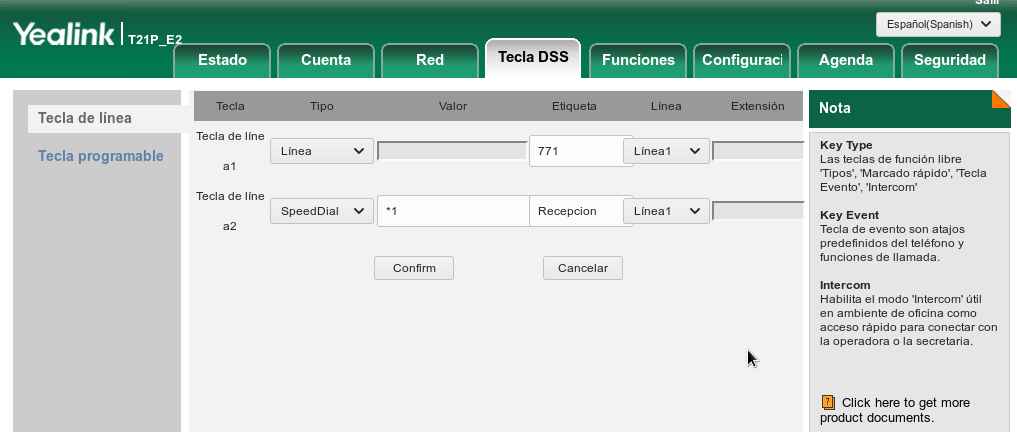This screenshot has height=432, width=1017.
Task: Open the Español language dropdown
Action: click(x=937, y=25)
